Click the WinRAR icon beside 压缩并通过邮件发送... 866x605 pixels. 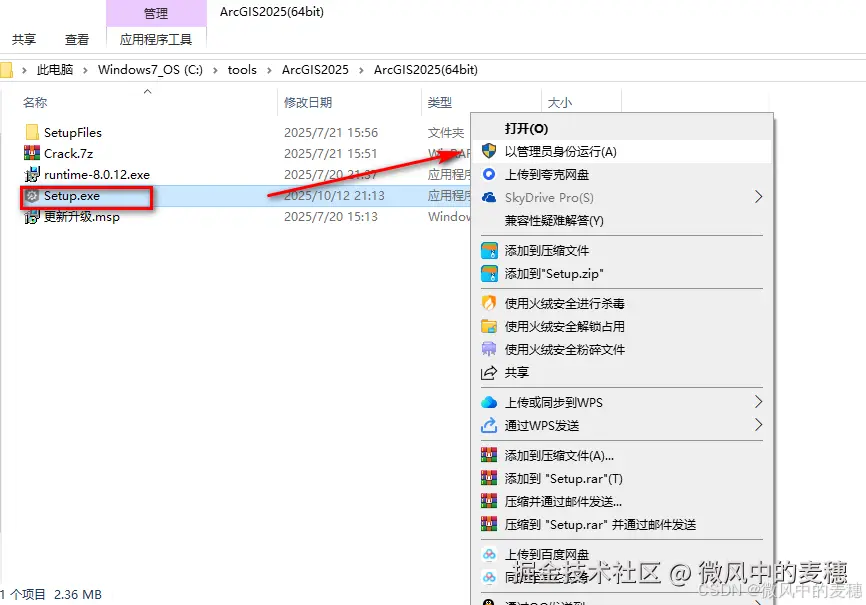489,501
